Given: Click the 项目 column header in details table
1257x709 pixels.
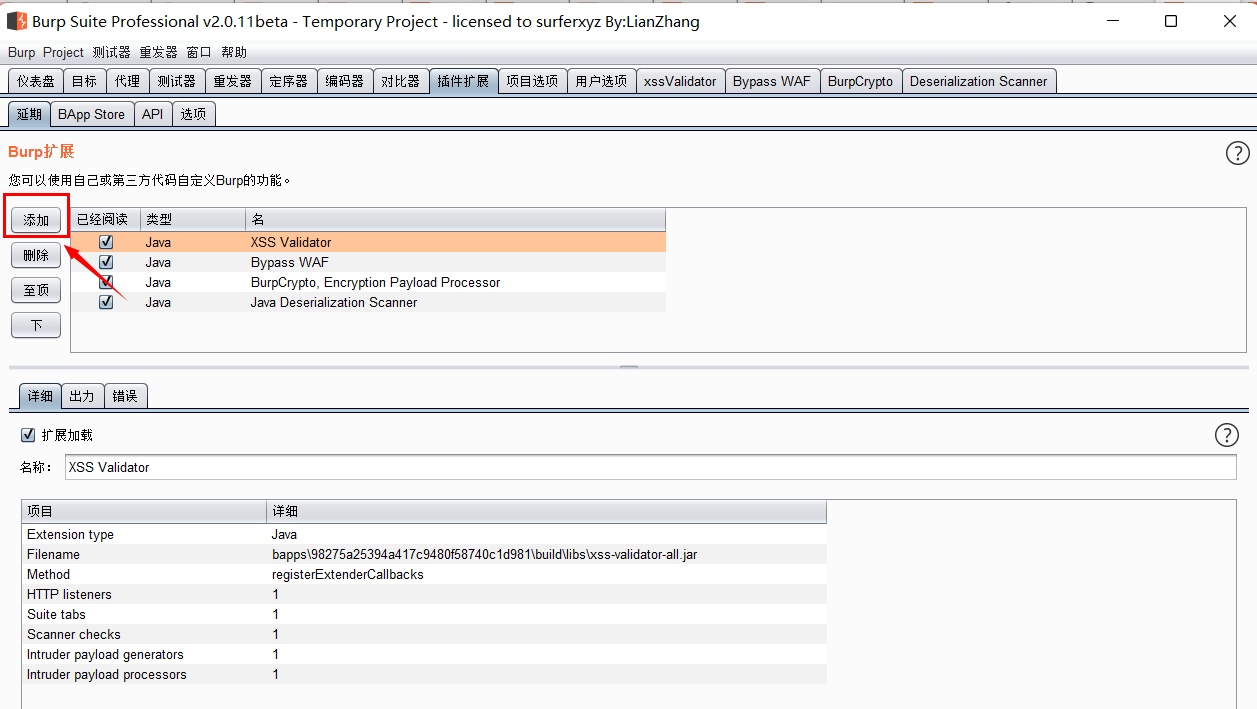Looking at the screenshot, I should [x=144, y=511].
